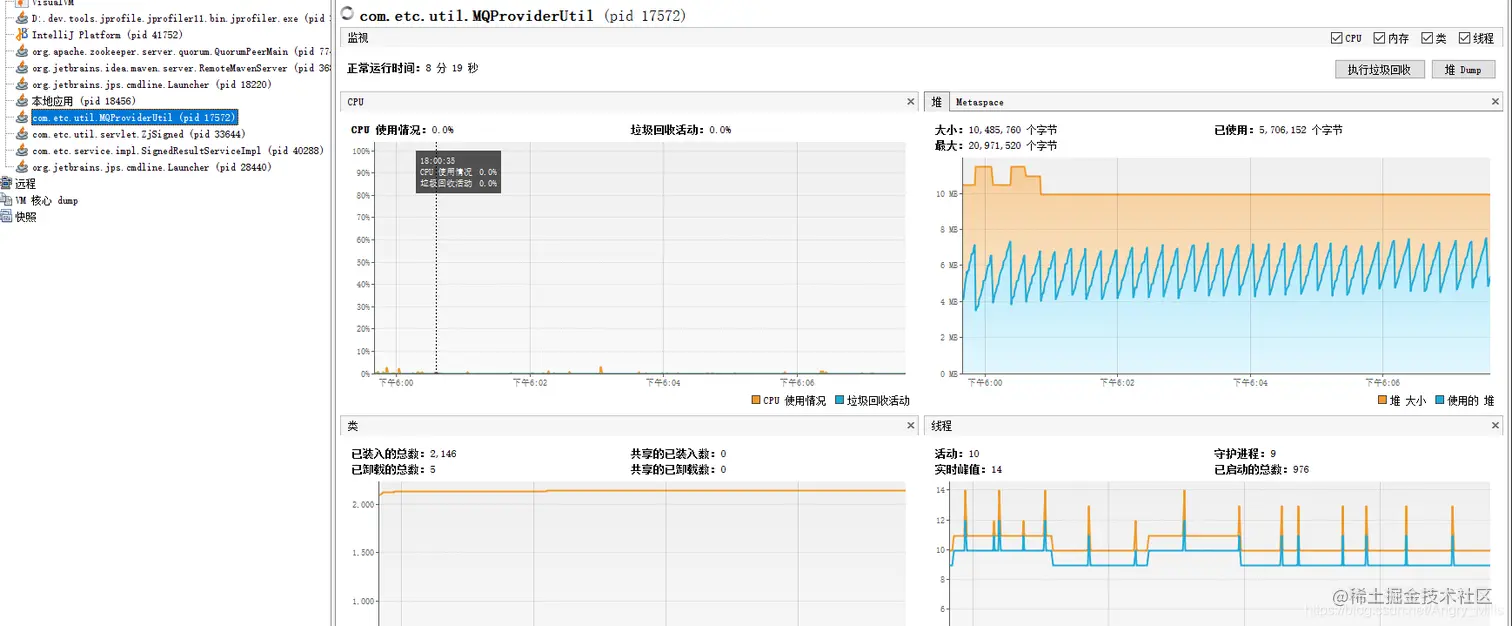Select the 远程 tree node
Image resolution: width=1512 pixels, height=626 pixels.
pos(25,184)
